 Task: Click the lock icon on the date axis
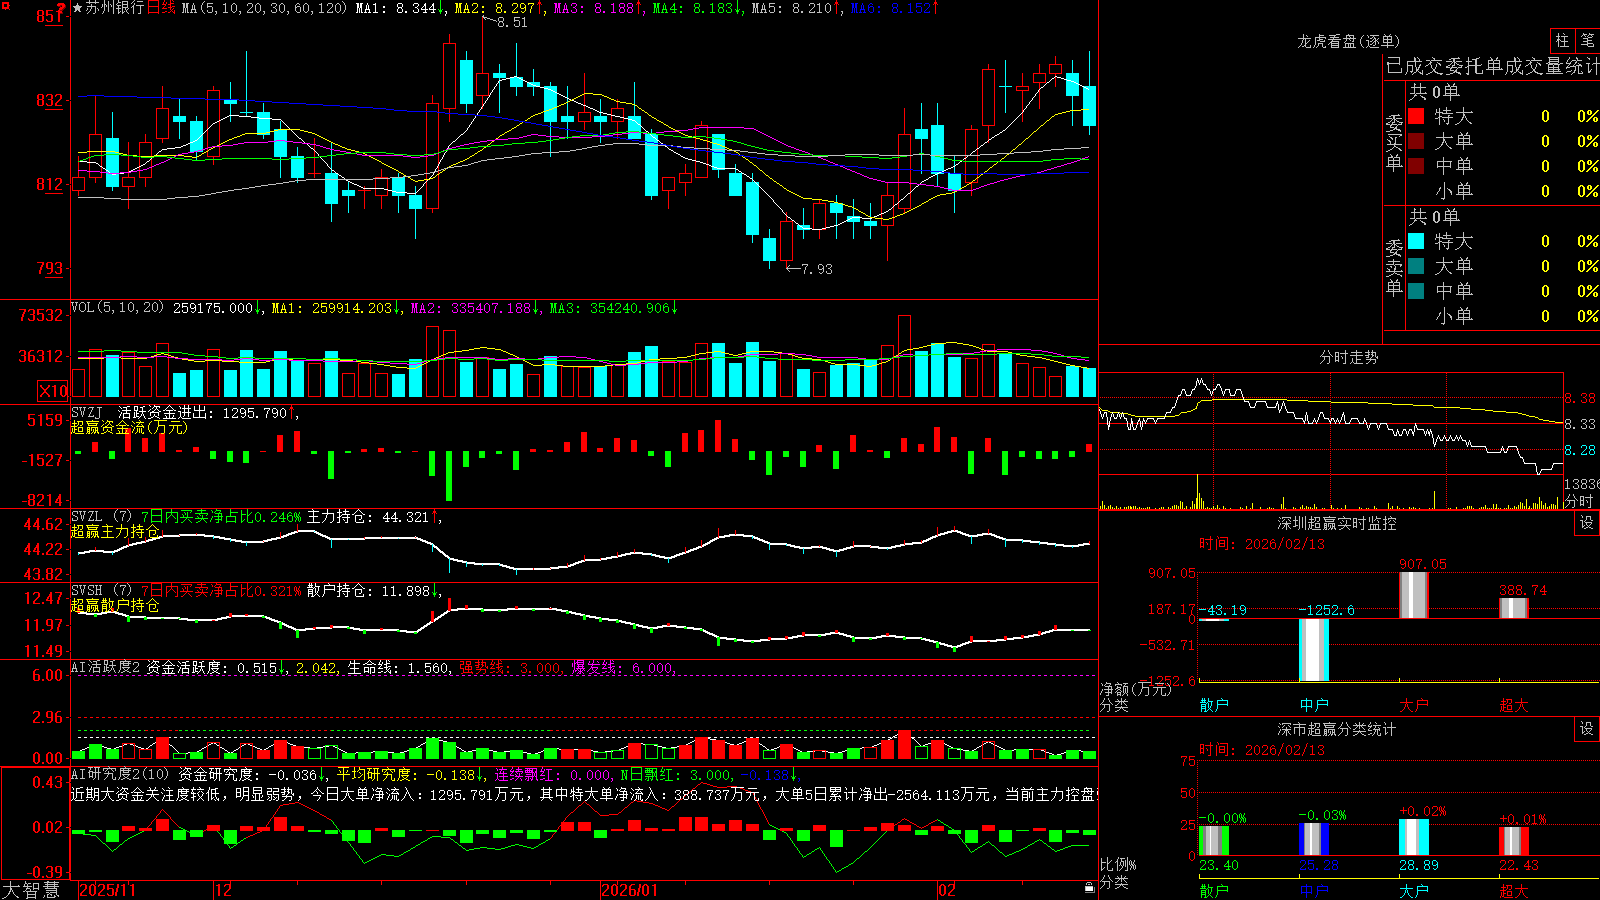click(x=1090, y=888)
